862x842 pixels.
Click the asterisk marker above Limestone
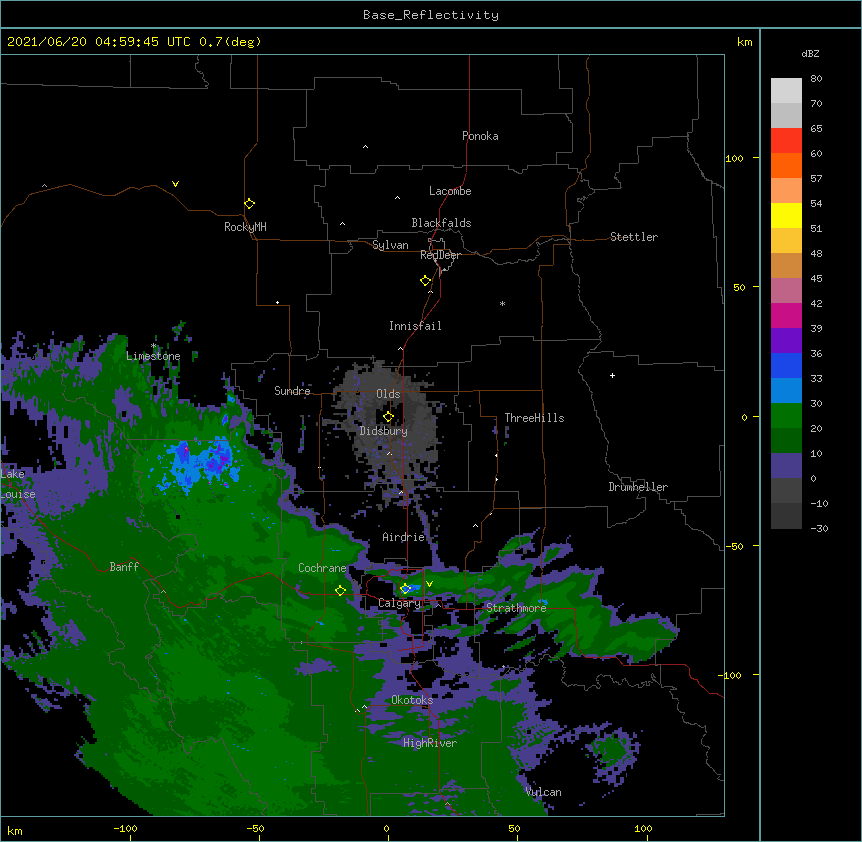pyautogui.click(x=153, y=346)
